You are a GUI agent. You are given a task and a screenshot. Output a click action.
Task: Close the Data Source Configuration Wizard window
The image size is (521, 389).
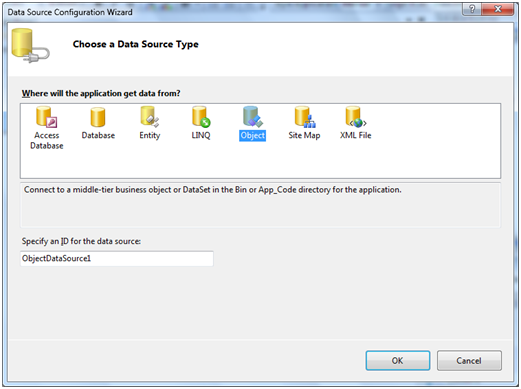coord(498,9)
